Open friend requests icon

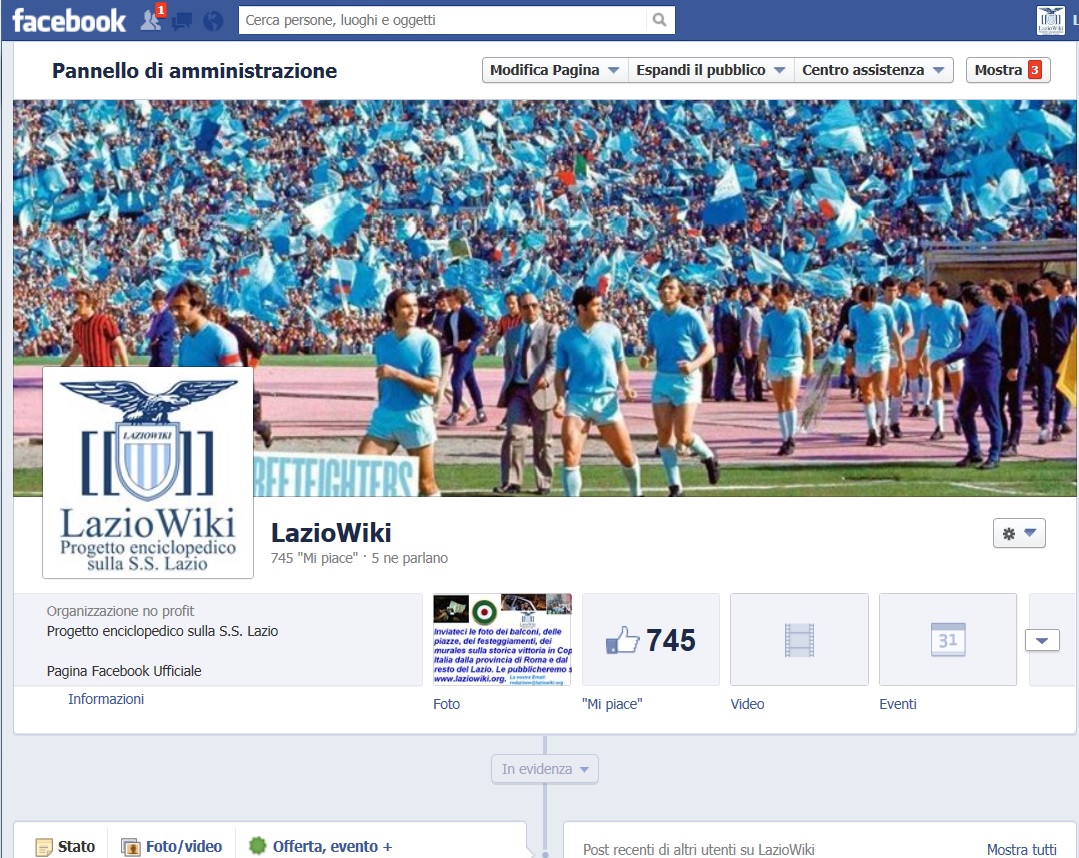(151, 20)
